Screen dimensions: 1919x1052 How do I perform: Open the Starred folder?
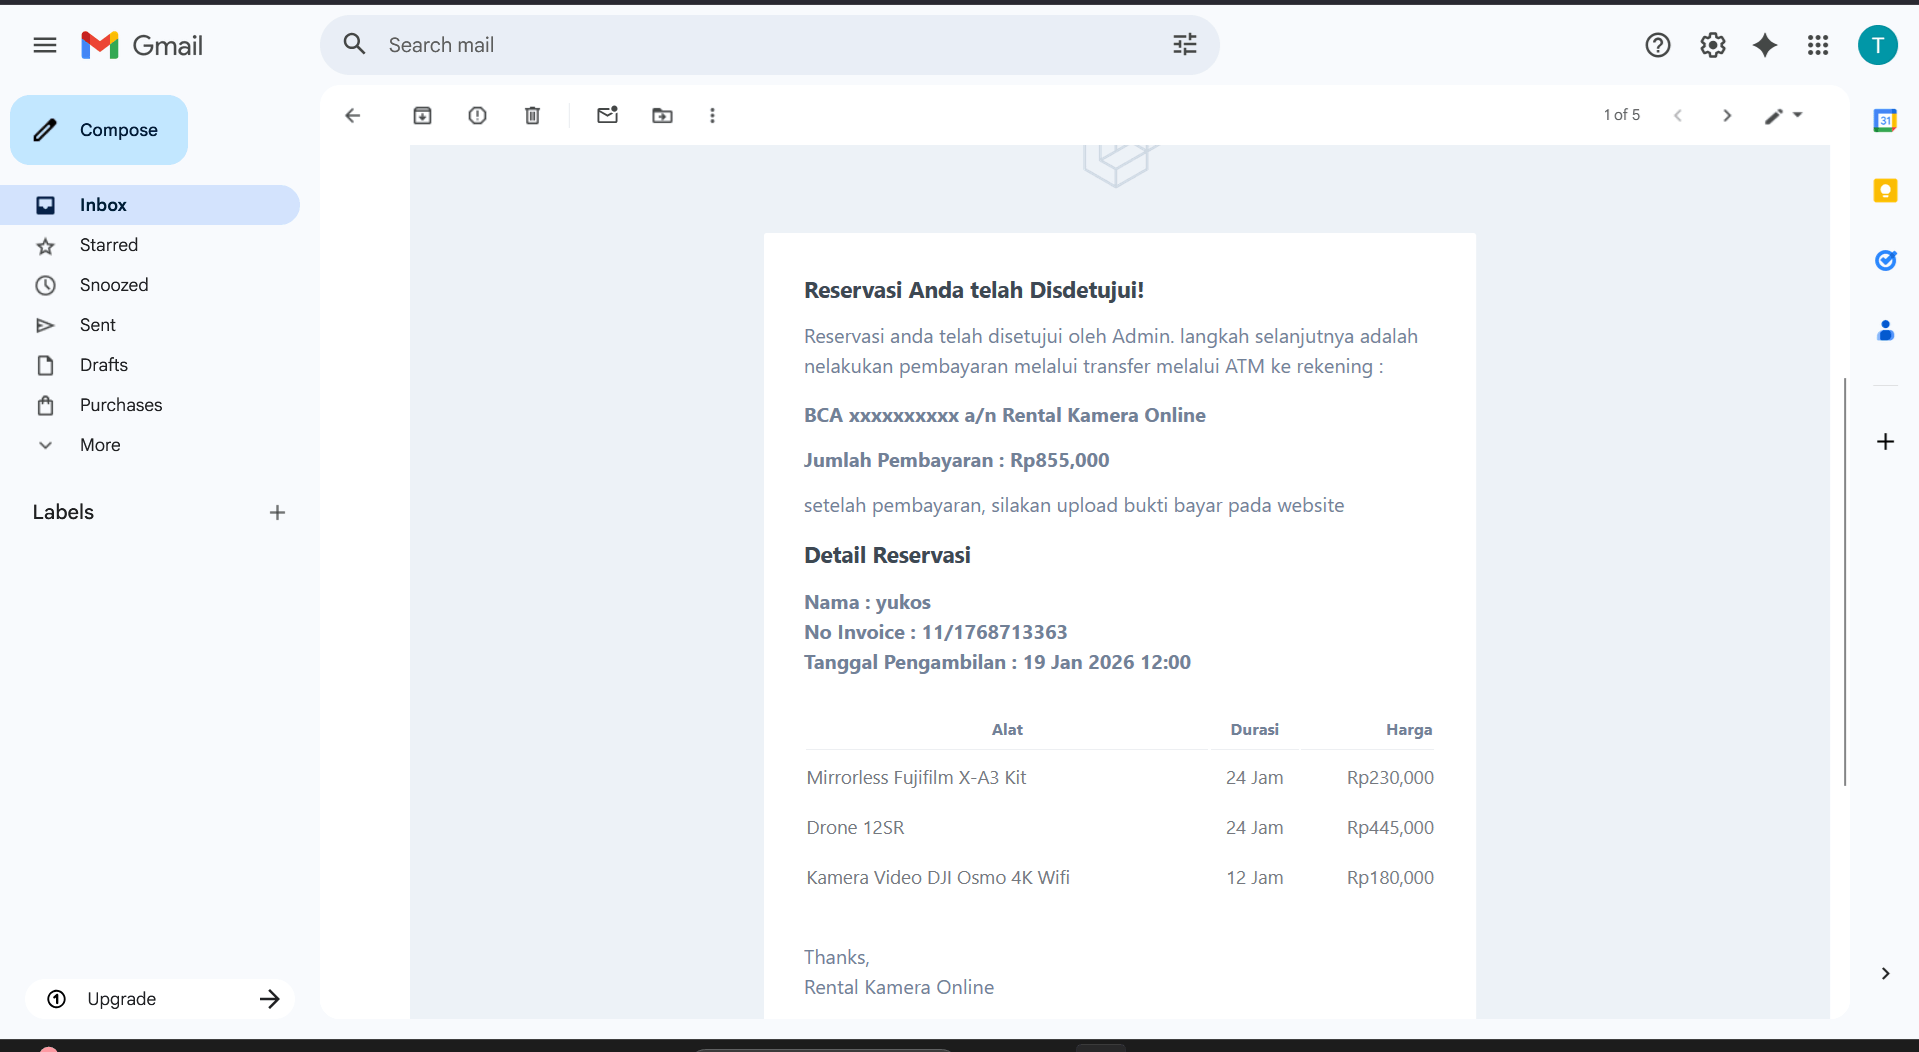(x=150, y=245)
